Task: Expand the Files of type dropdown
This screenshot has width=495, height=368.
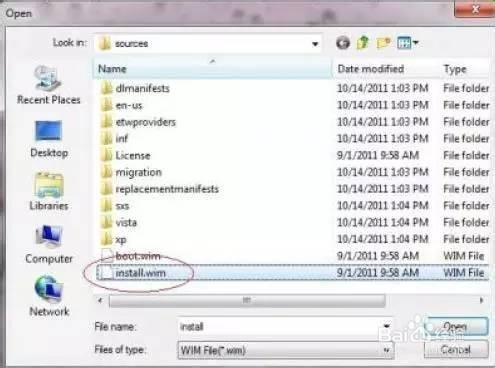Action: [386, 350]
